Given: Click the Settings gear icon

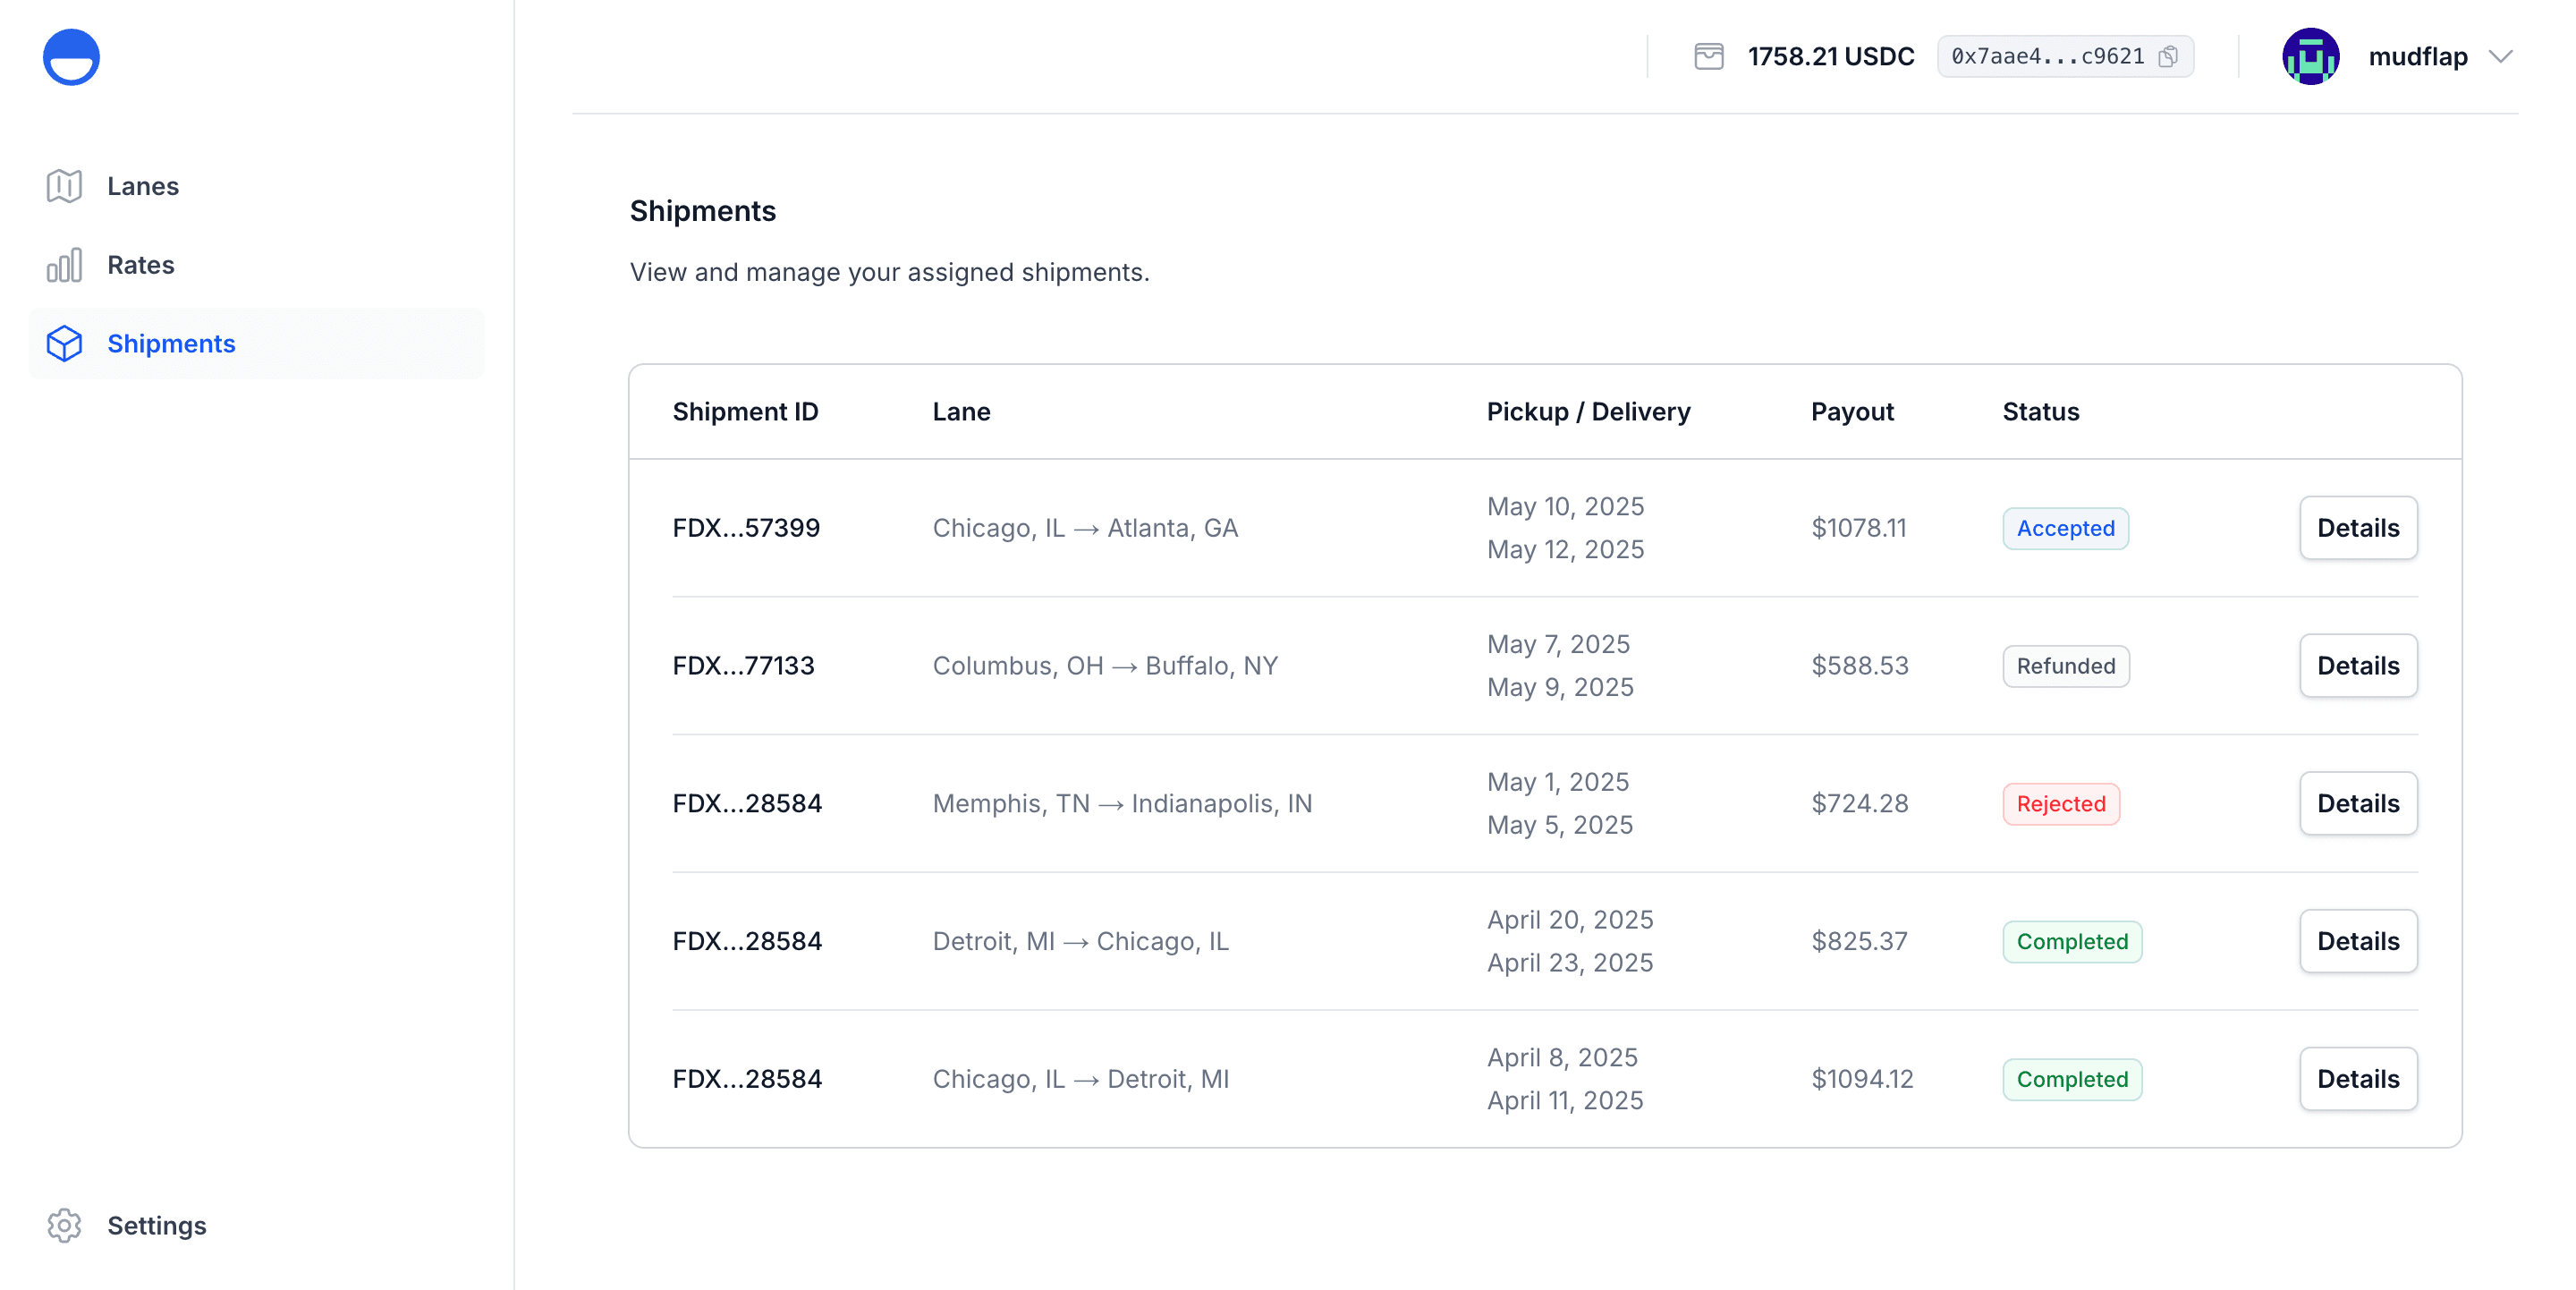Looking at the screenshot, I should coord(64,1224).
